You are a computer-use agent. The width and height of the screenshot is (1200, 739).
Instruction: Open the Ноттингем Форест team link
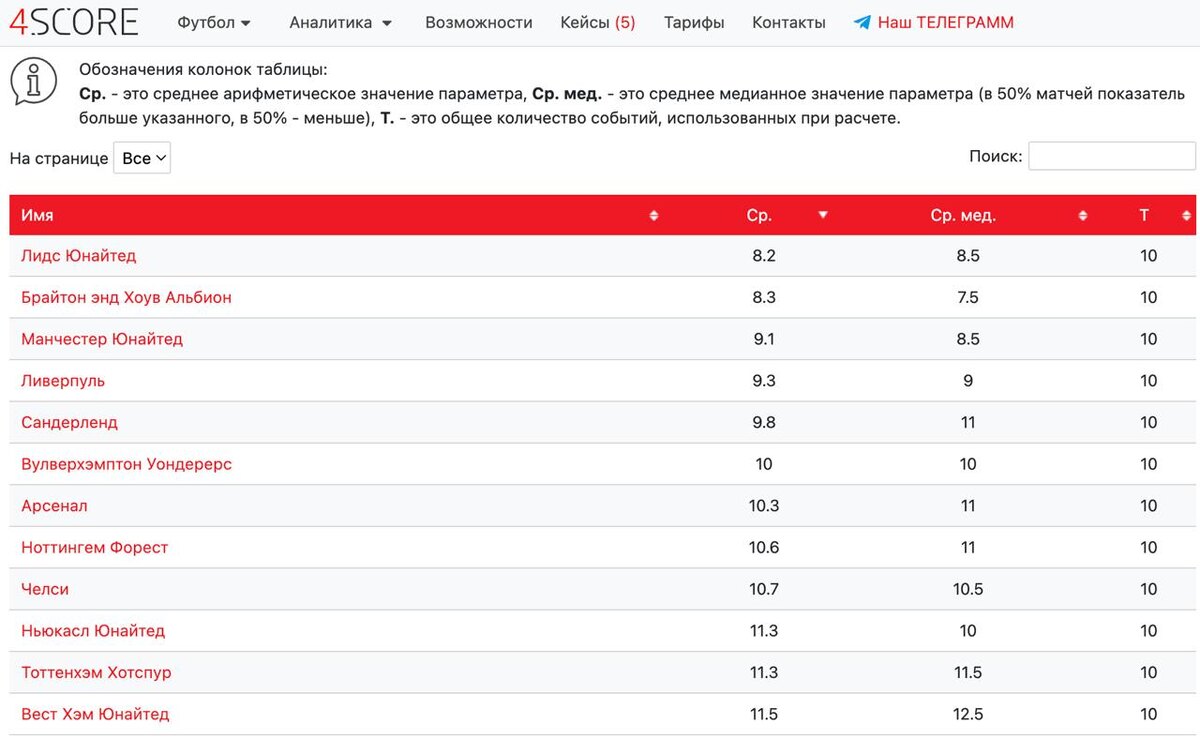pos(95,548)
